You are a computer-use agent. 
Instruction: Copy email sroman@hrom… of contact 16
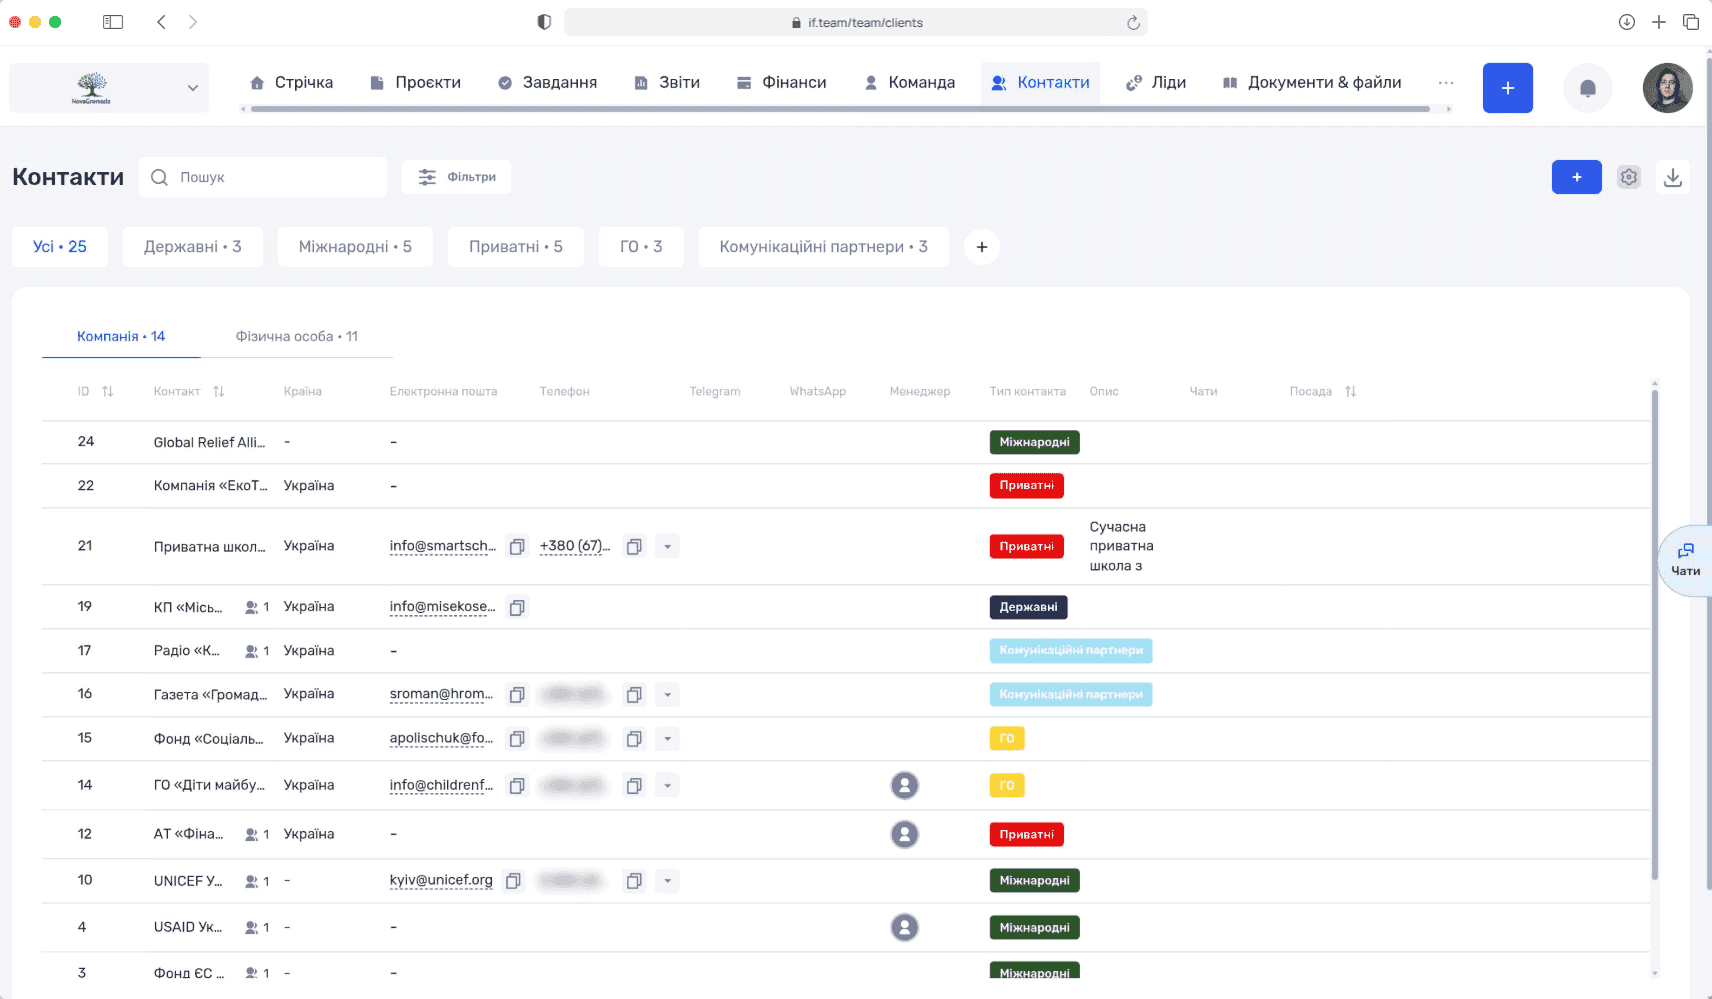[517, 695]
